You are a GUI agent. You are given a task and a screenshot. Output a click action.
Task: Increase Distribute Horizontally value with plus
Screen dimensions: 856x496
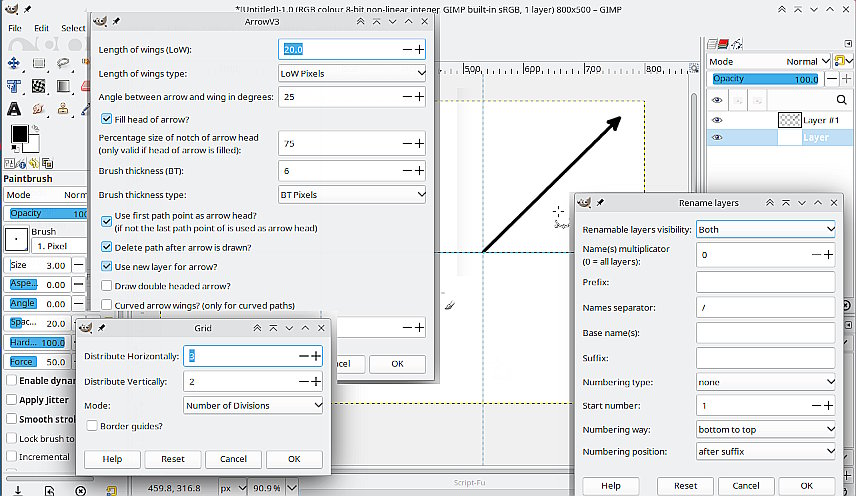click(316, 356)
